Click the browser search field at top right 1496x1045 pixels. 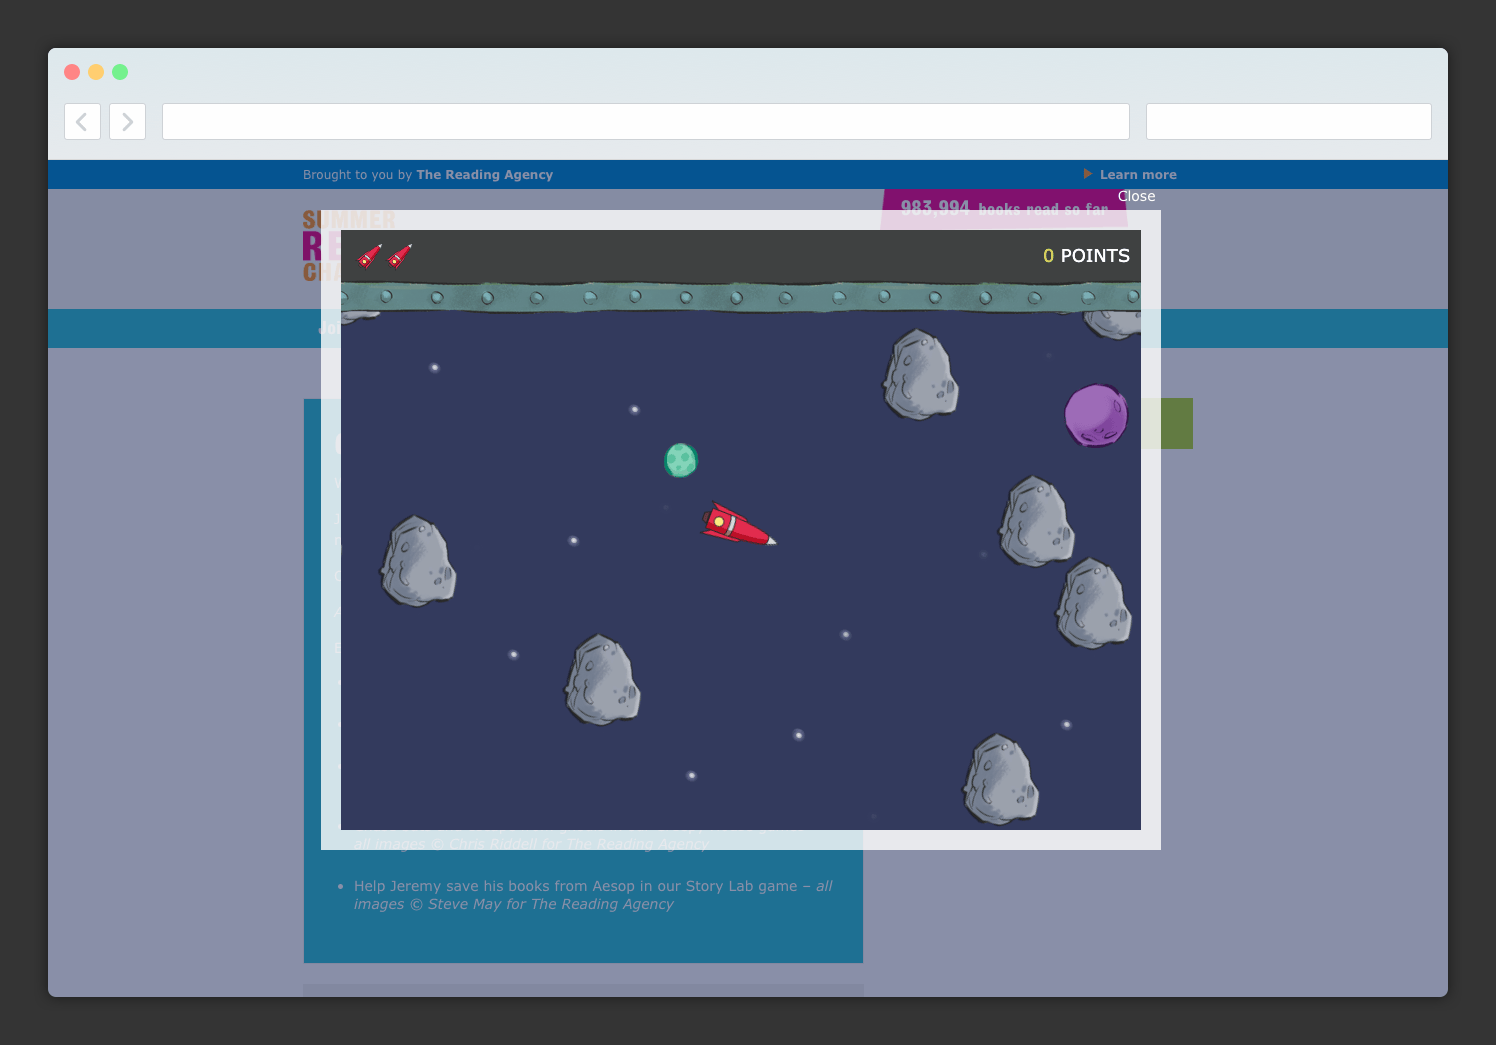pos(1288,122)
